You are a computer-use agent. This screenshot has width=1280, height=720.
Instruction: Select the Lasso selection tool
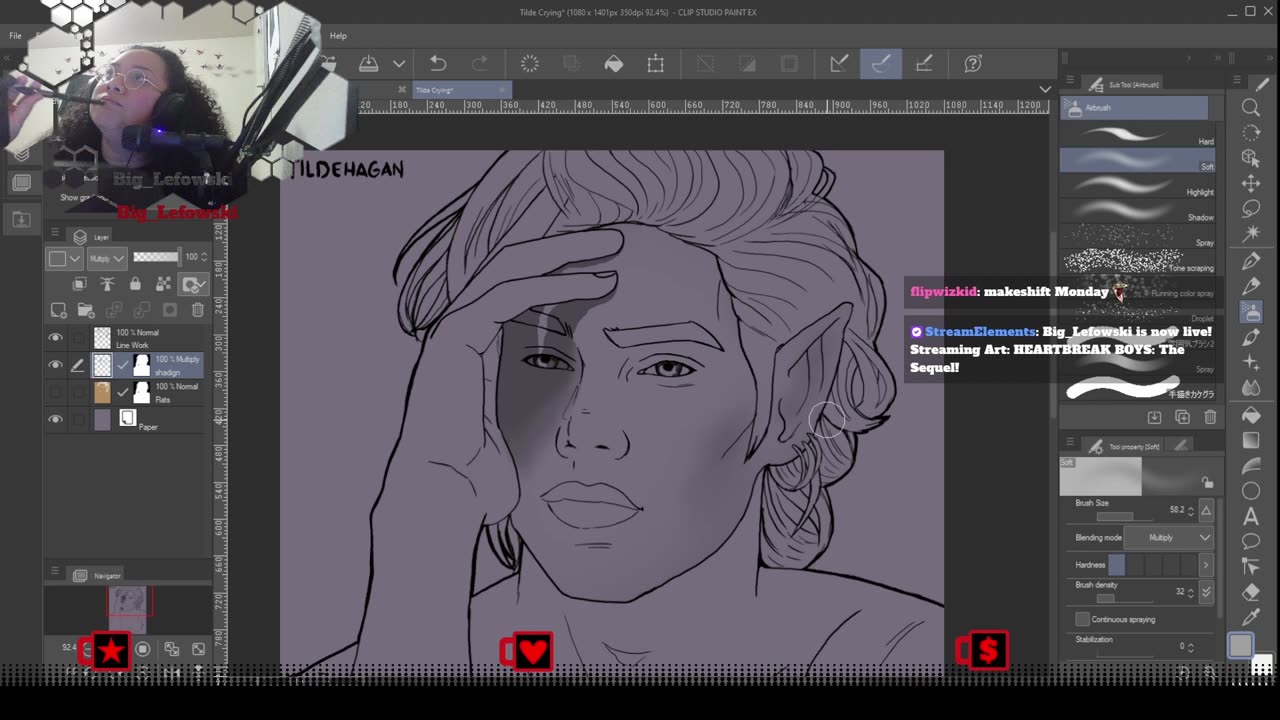click(x=1251, y=209)
